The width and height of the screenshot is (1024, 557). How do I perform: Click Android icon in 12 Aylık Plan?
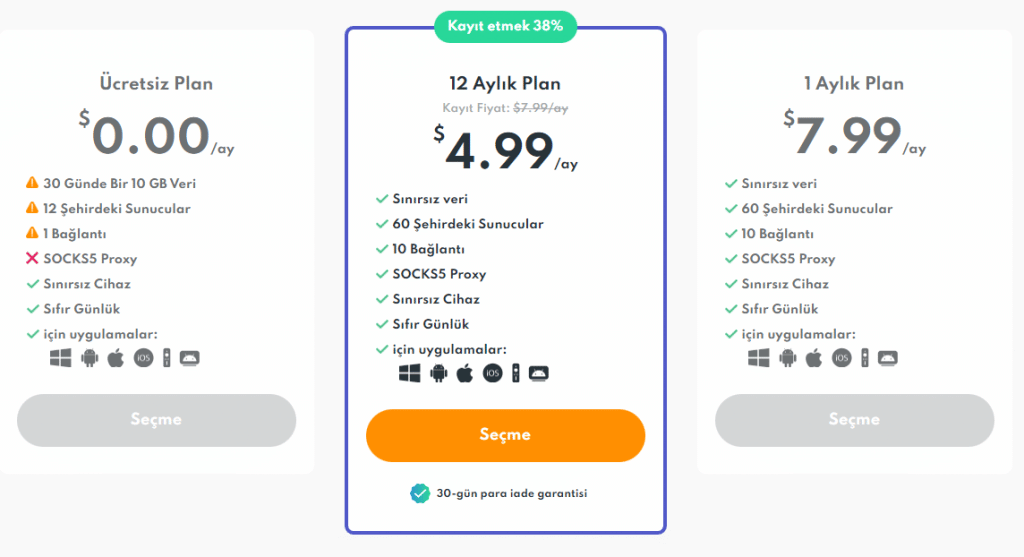point(439,374)
